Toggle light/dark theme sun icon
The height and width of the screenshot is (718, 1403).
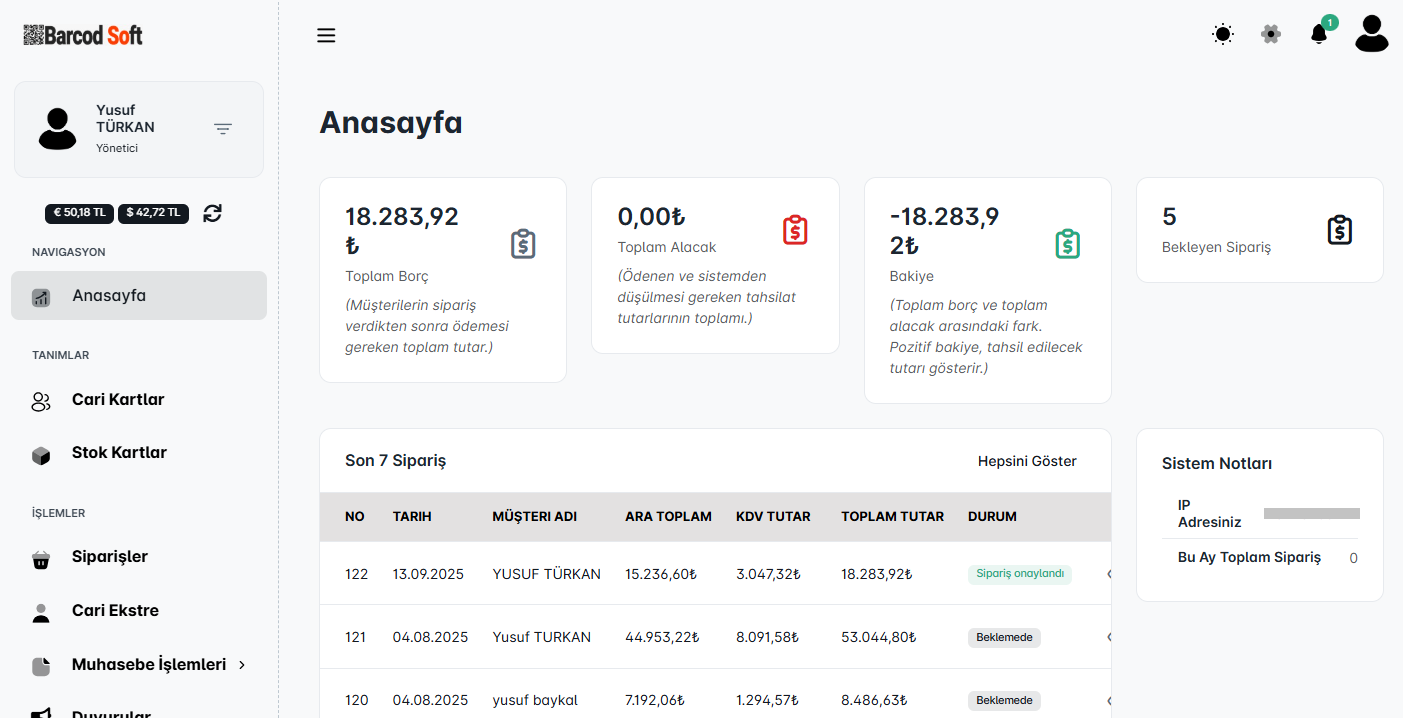(1222, 35)
